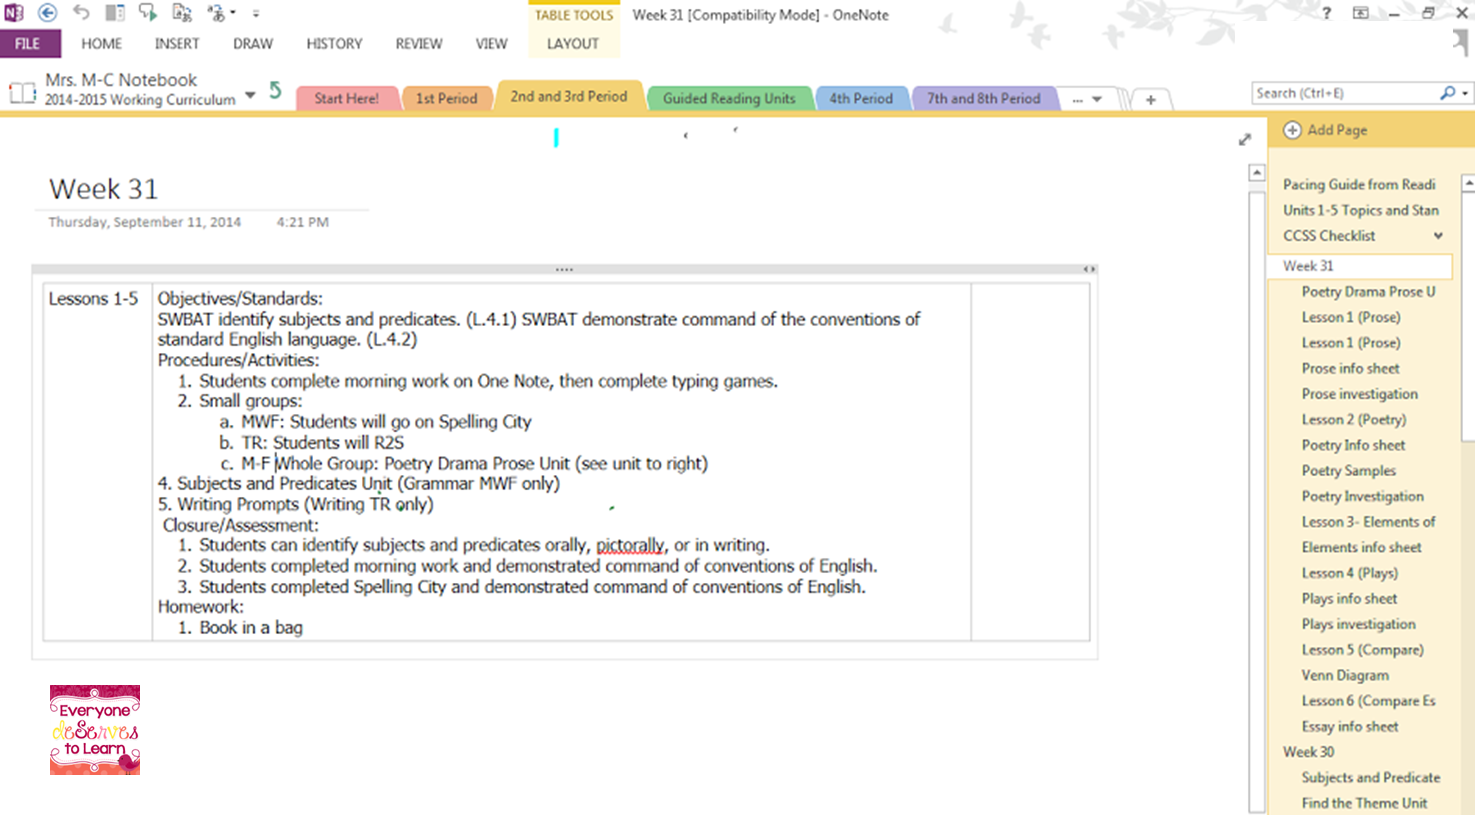The height and width of the screenshot is (815, 1475).
Task: Open the Translate document icon
Action: pos(182,13)
